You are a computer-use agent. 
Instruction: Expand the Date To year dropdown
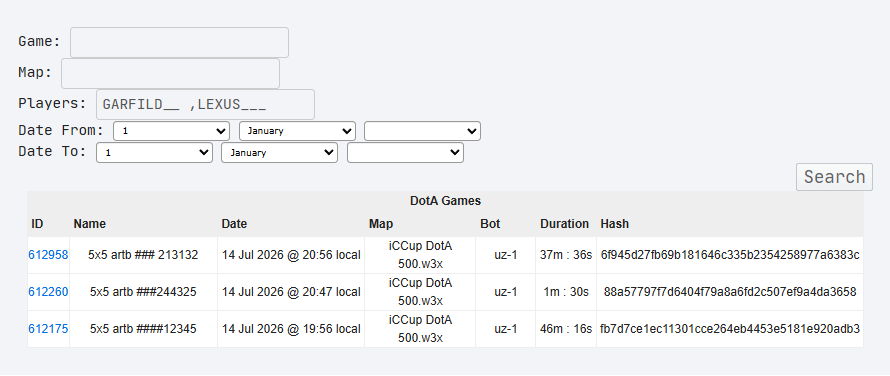point(405,153)
